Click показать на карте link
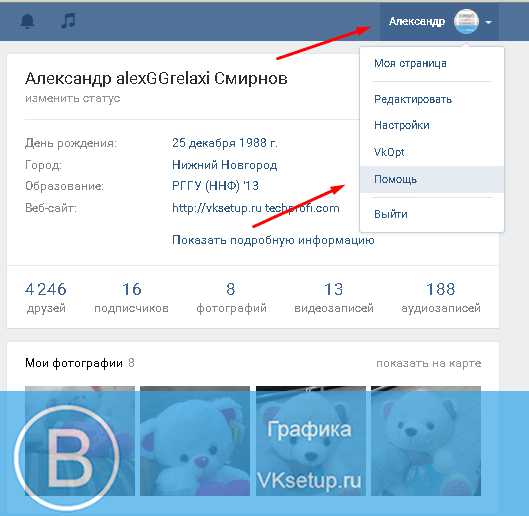The height and width of the screenshot is (516, 529). point(428,363)
